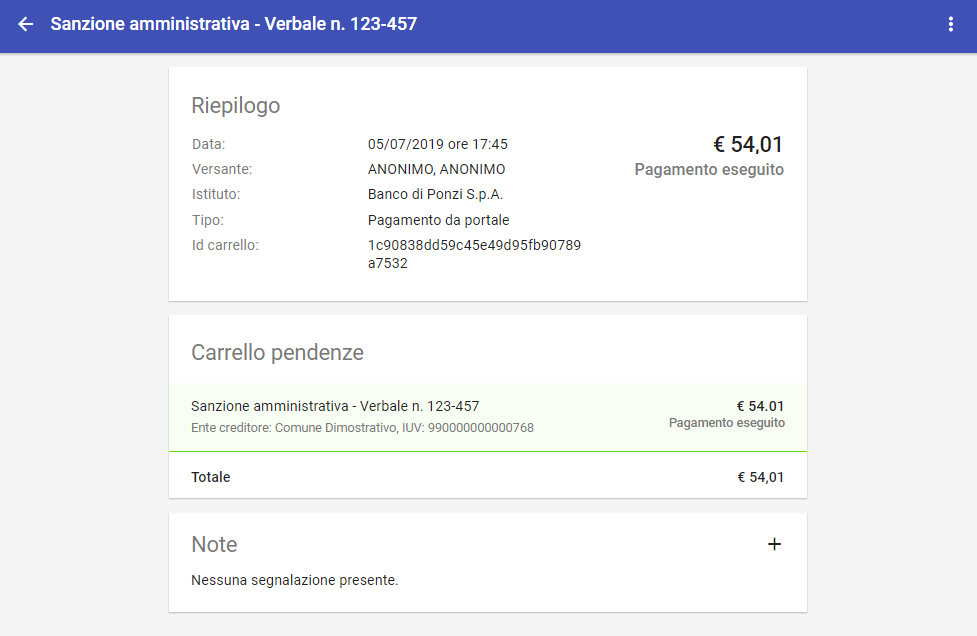Click the '€ 54.01' amount in pending row
Screen dimensions: 977x636
[760, 406]
